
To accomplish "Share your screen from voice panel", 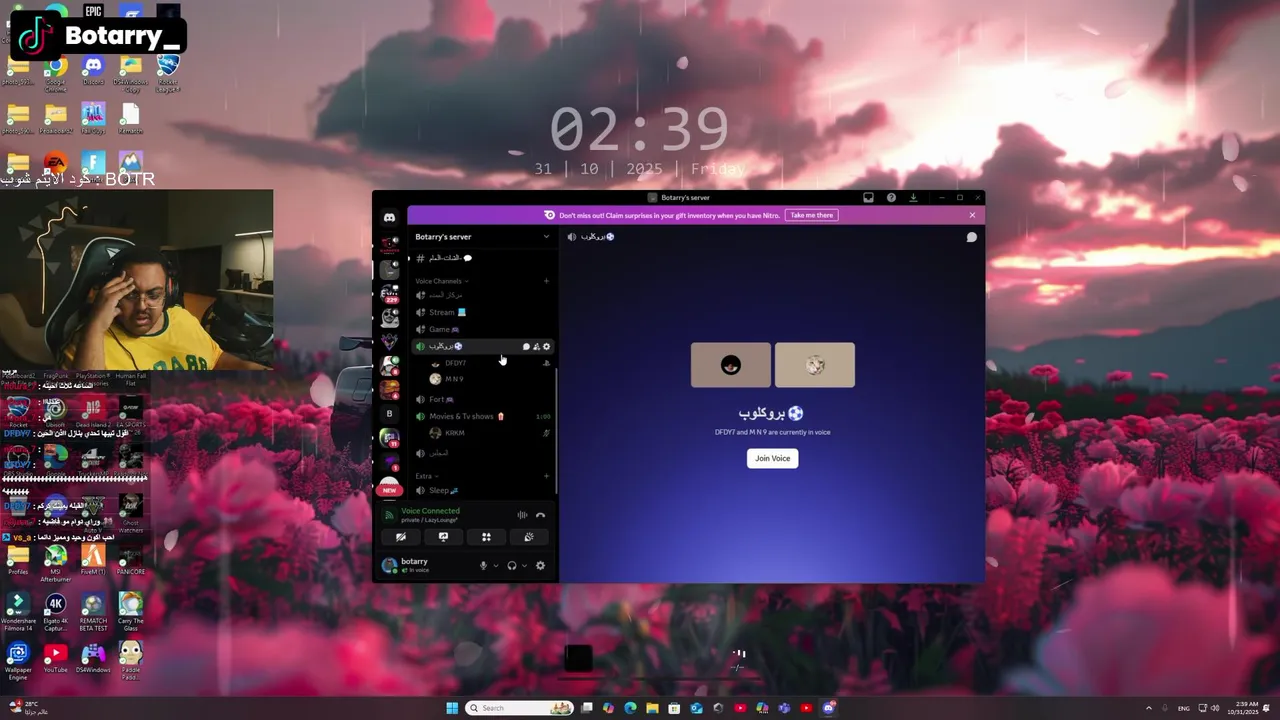I will (443, 537).
